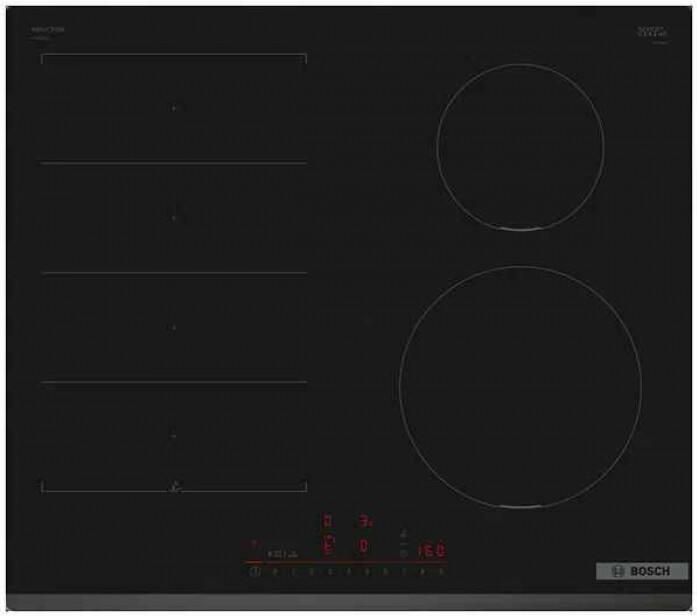Tap the timer clock icon
The height and width of the screenshot is (616, 697).
click(404, 554)
